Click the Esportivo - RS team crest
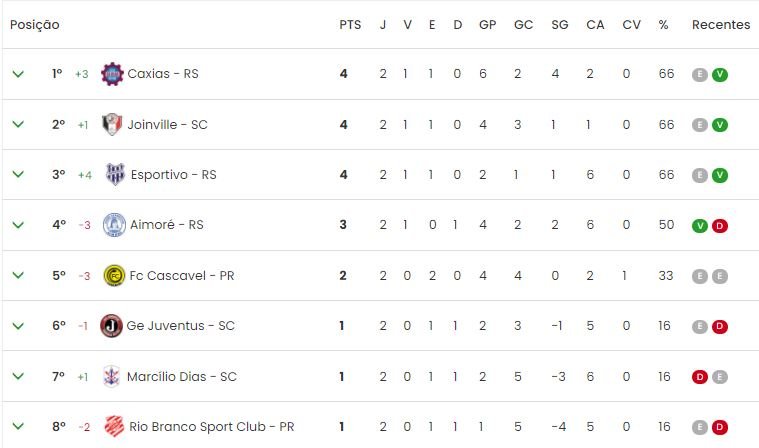 [x=115, y=174]
